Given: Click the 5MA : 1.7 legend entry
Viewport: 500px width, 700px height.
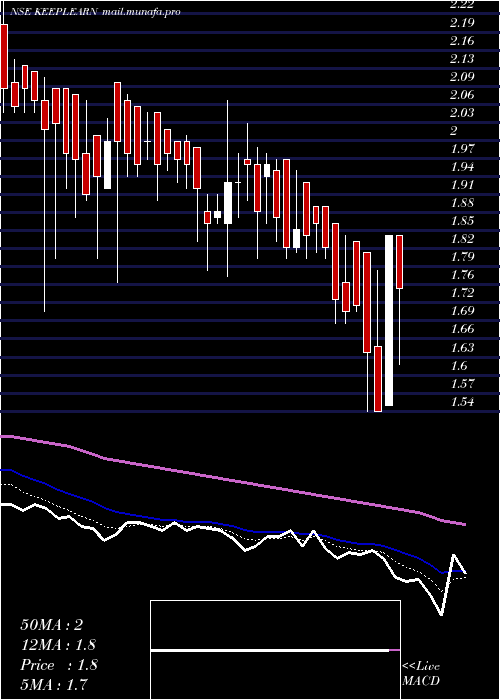Looking at the screenshot, I should click(x=54, y=684).
